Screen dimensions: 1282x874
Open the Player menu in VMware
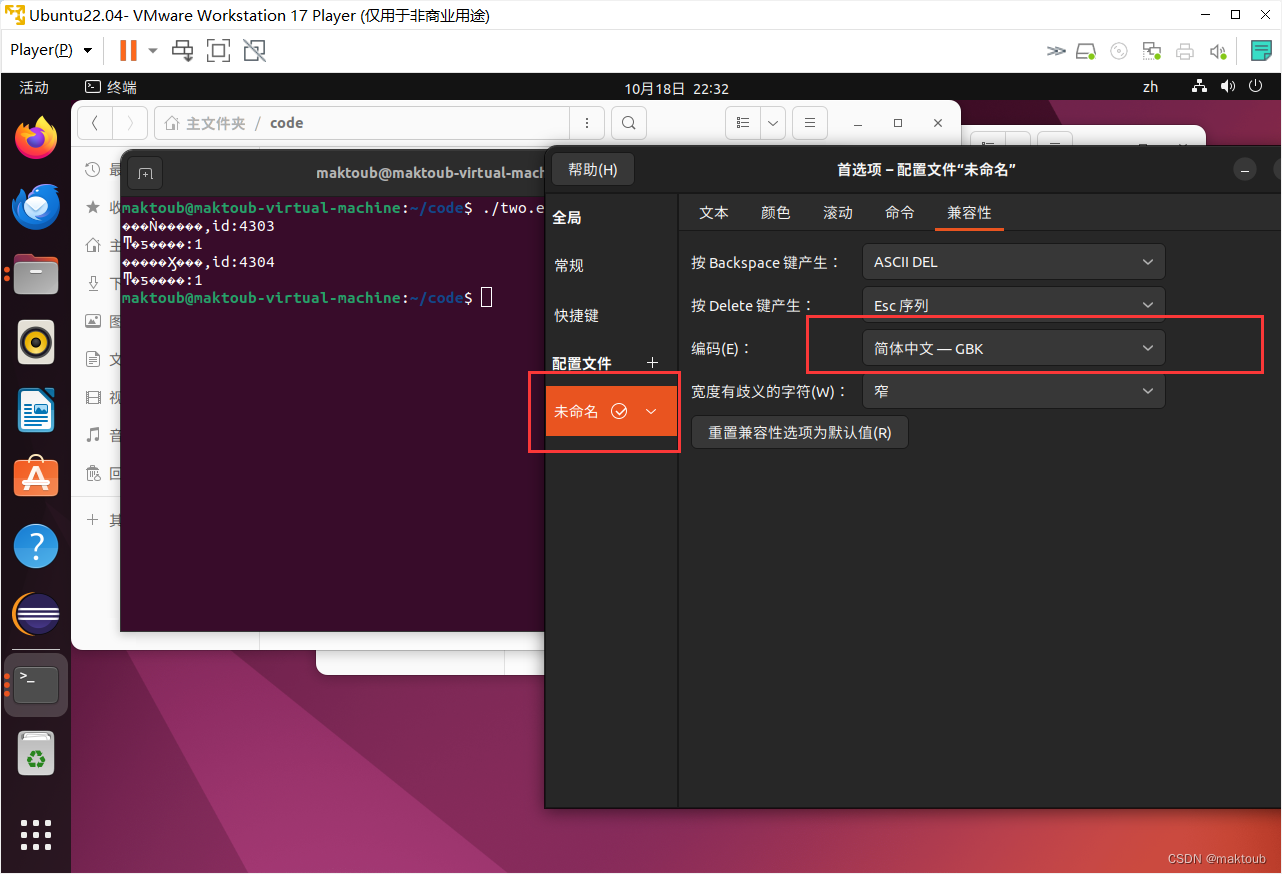click(x=42, y=49)
